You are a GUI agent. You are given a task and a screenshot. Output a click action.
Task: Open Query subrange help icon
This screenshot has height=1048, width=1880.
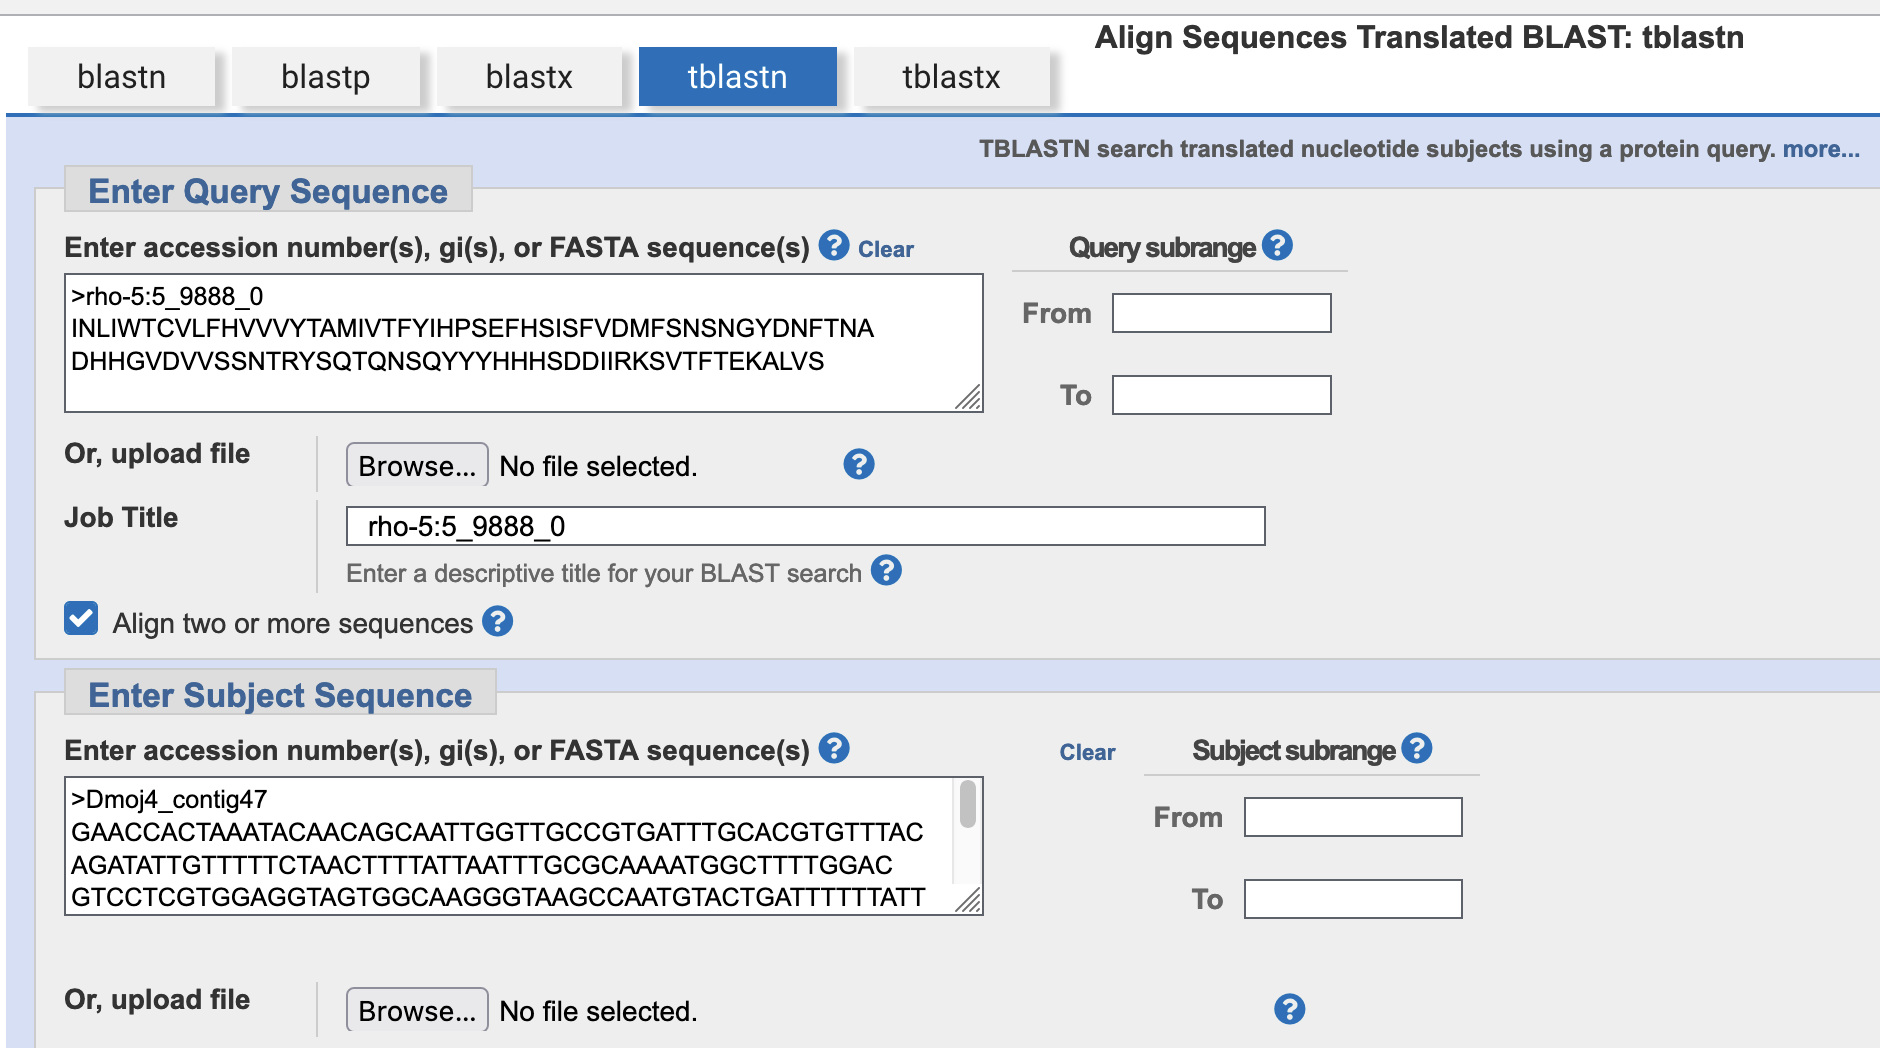point(1277,245)
